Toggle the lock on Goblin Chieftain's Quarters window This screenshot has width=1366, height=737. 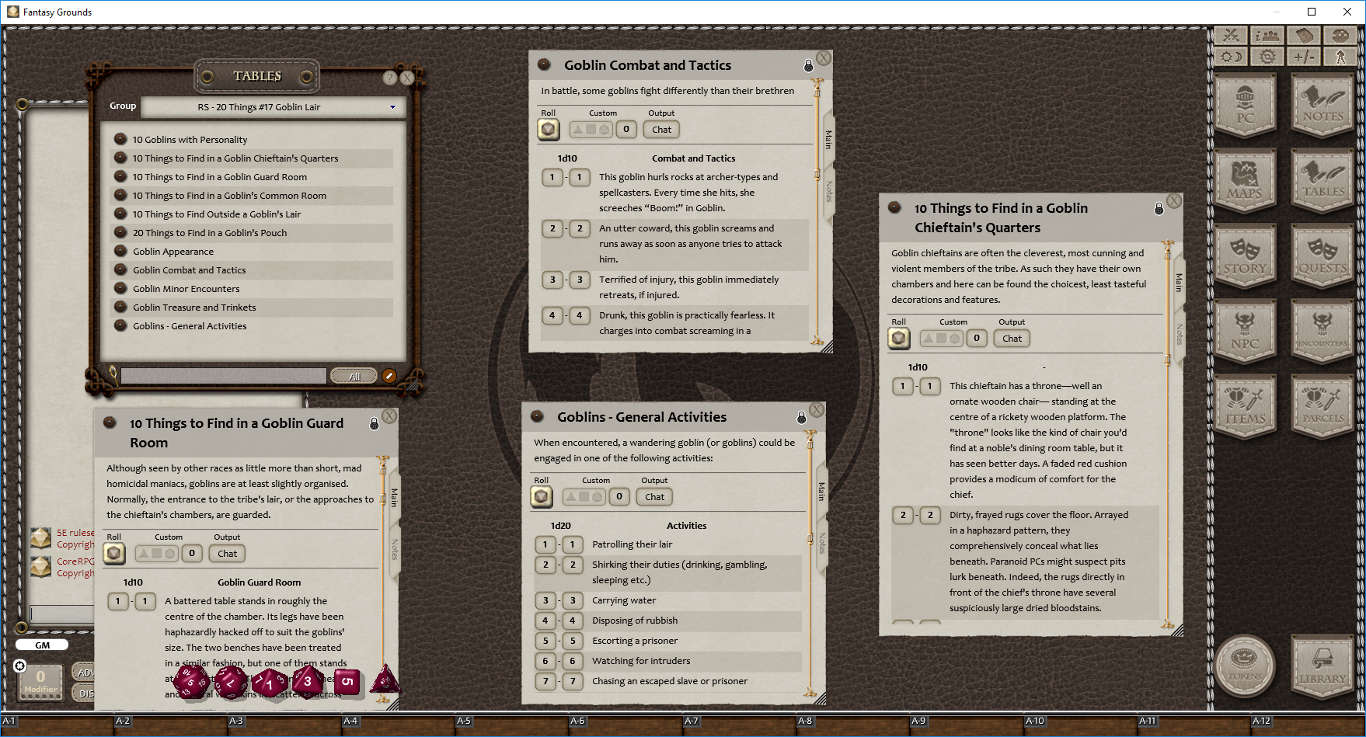click(1158, 208)
